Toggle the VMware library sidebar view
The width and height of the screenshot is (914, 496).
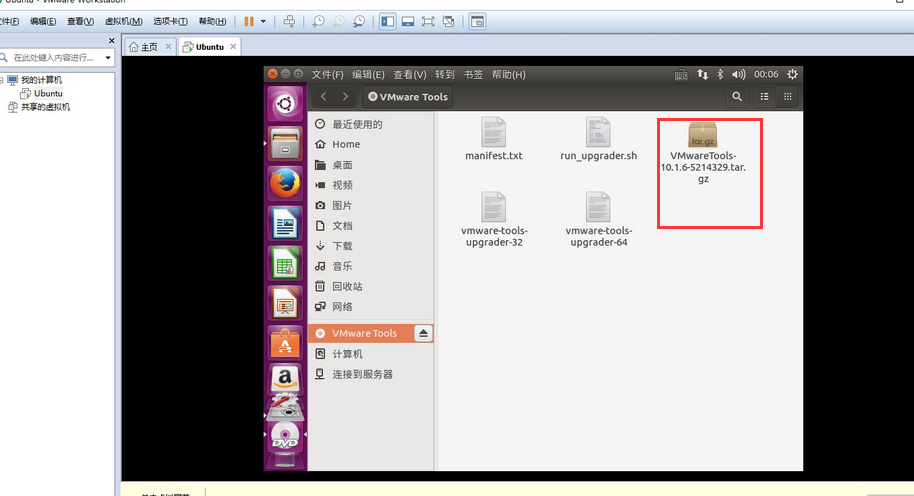point(388,22)
